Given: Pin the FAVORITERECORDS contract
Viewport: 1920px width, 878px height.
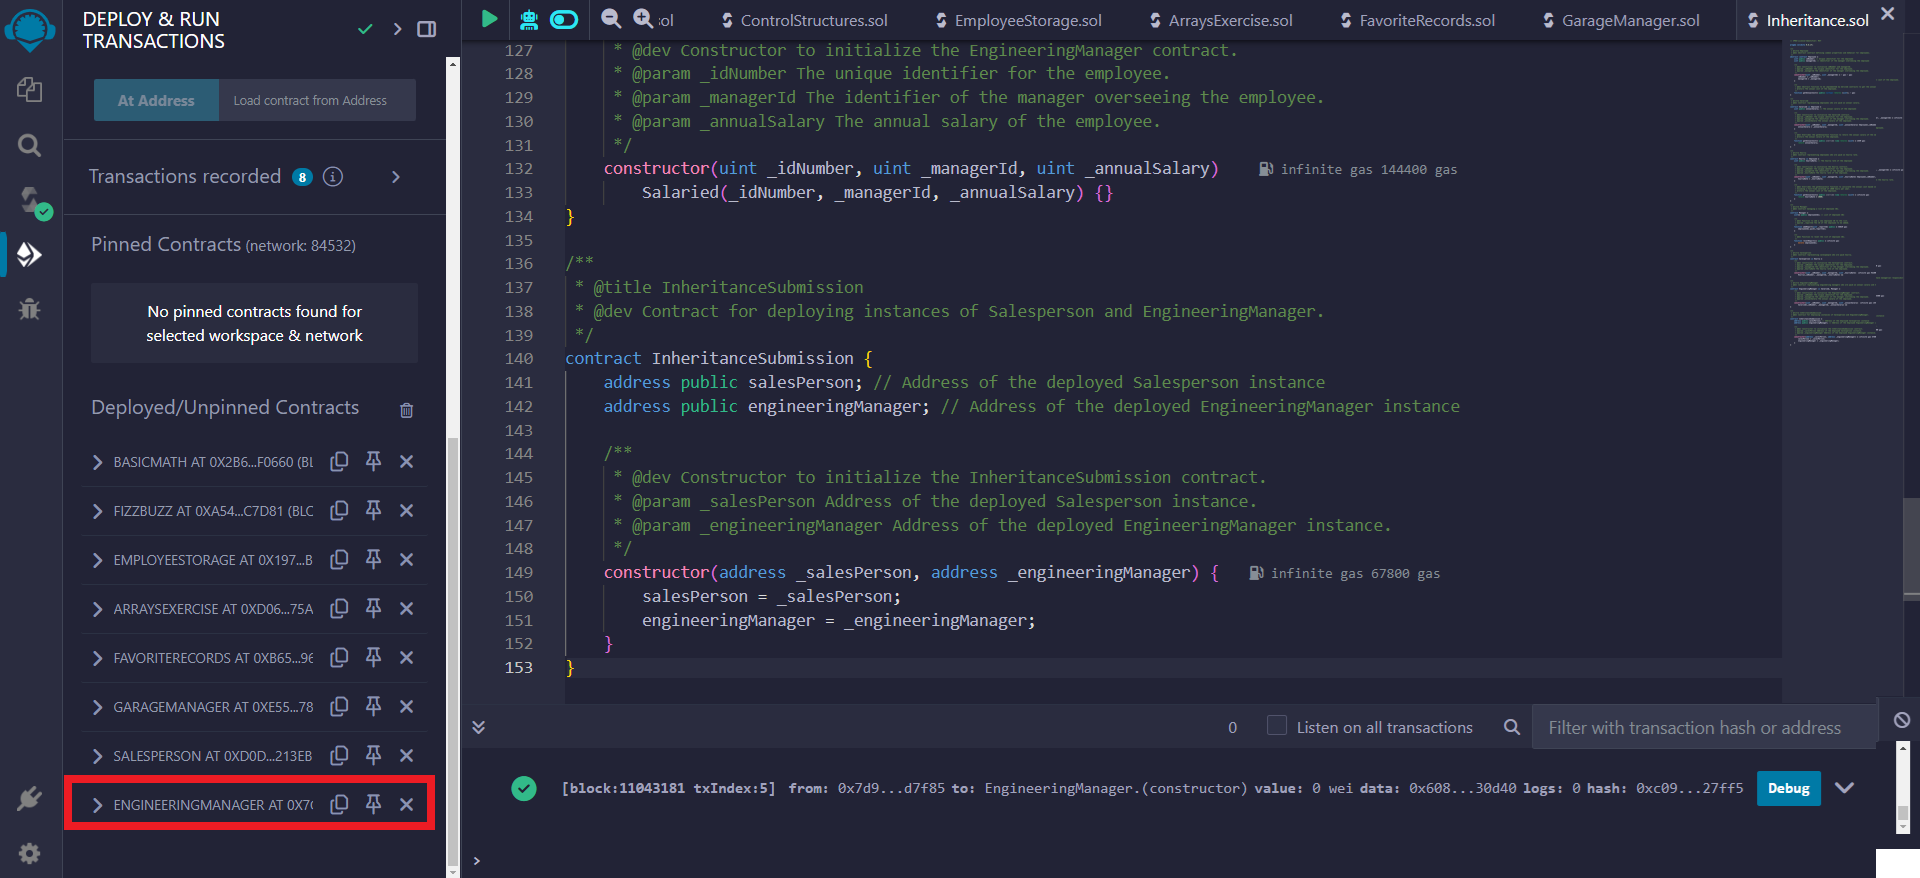Looking at the screenshot, I should pos(373,657).
